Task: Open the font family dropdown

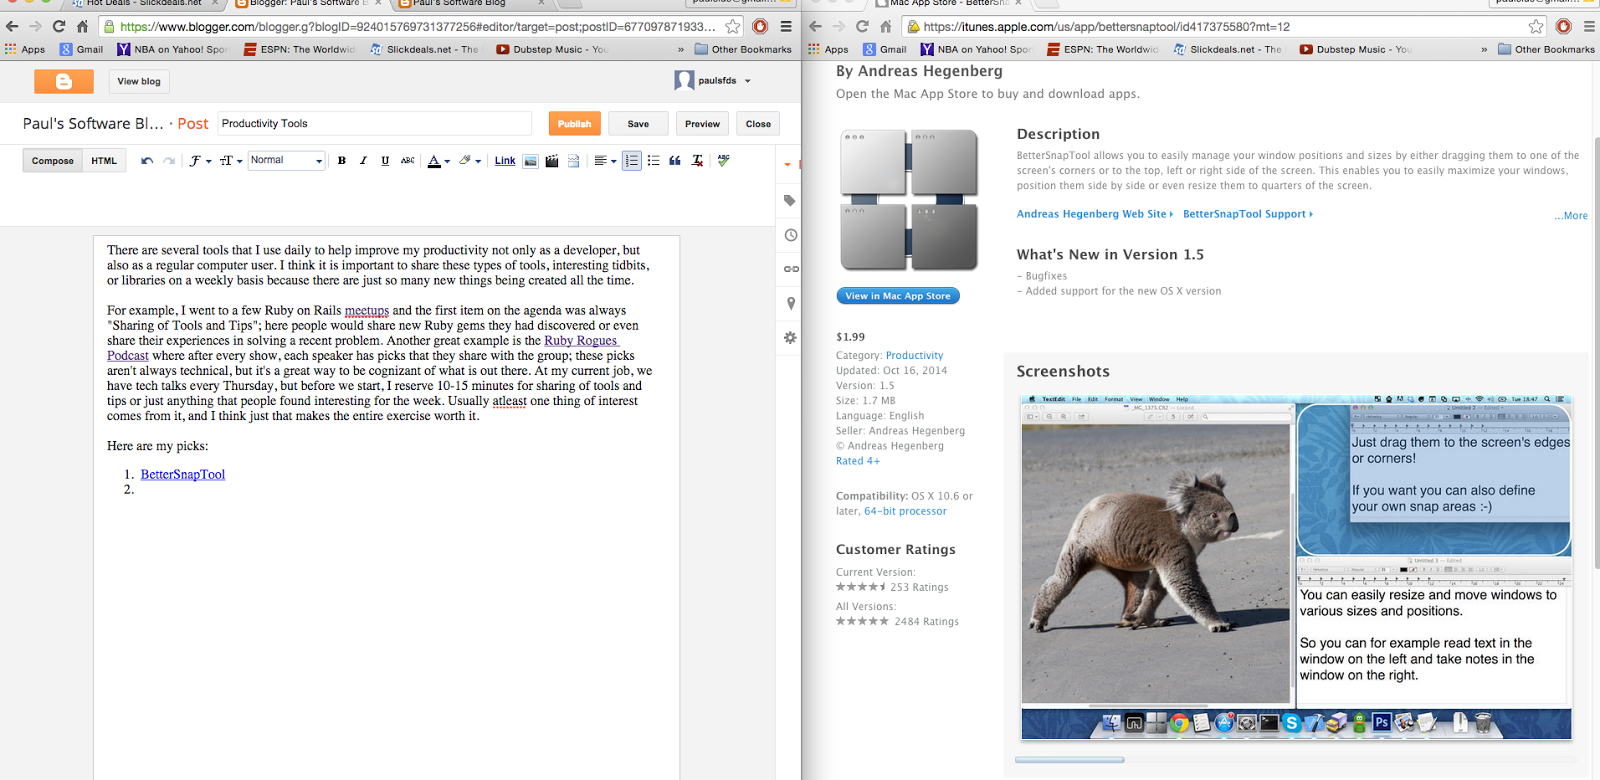Action: [200, 160]
